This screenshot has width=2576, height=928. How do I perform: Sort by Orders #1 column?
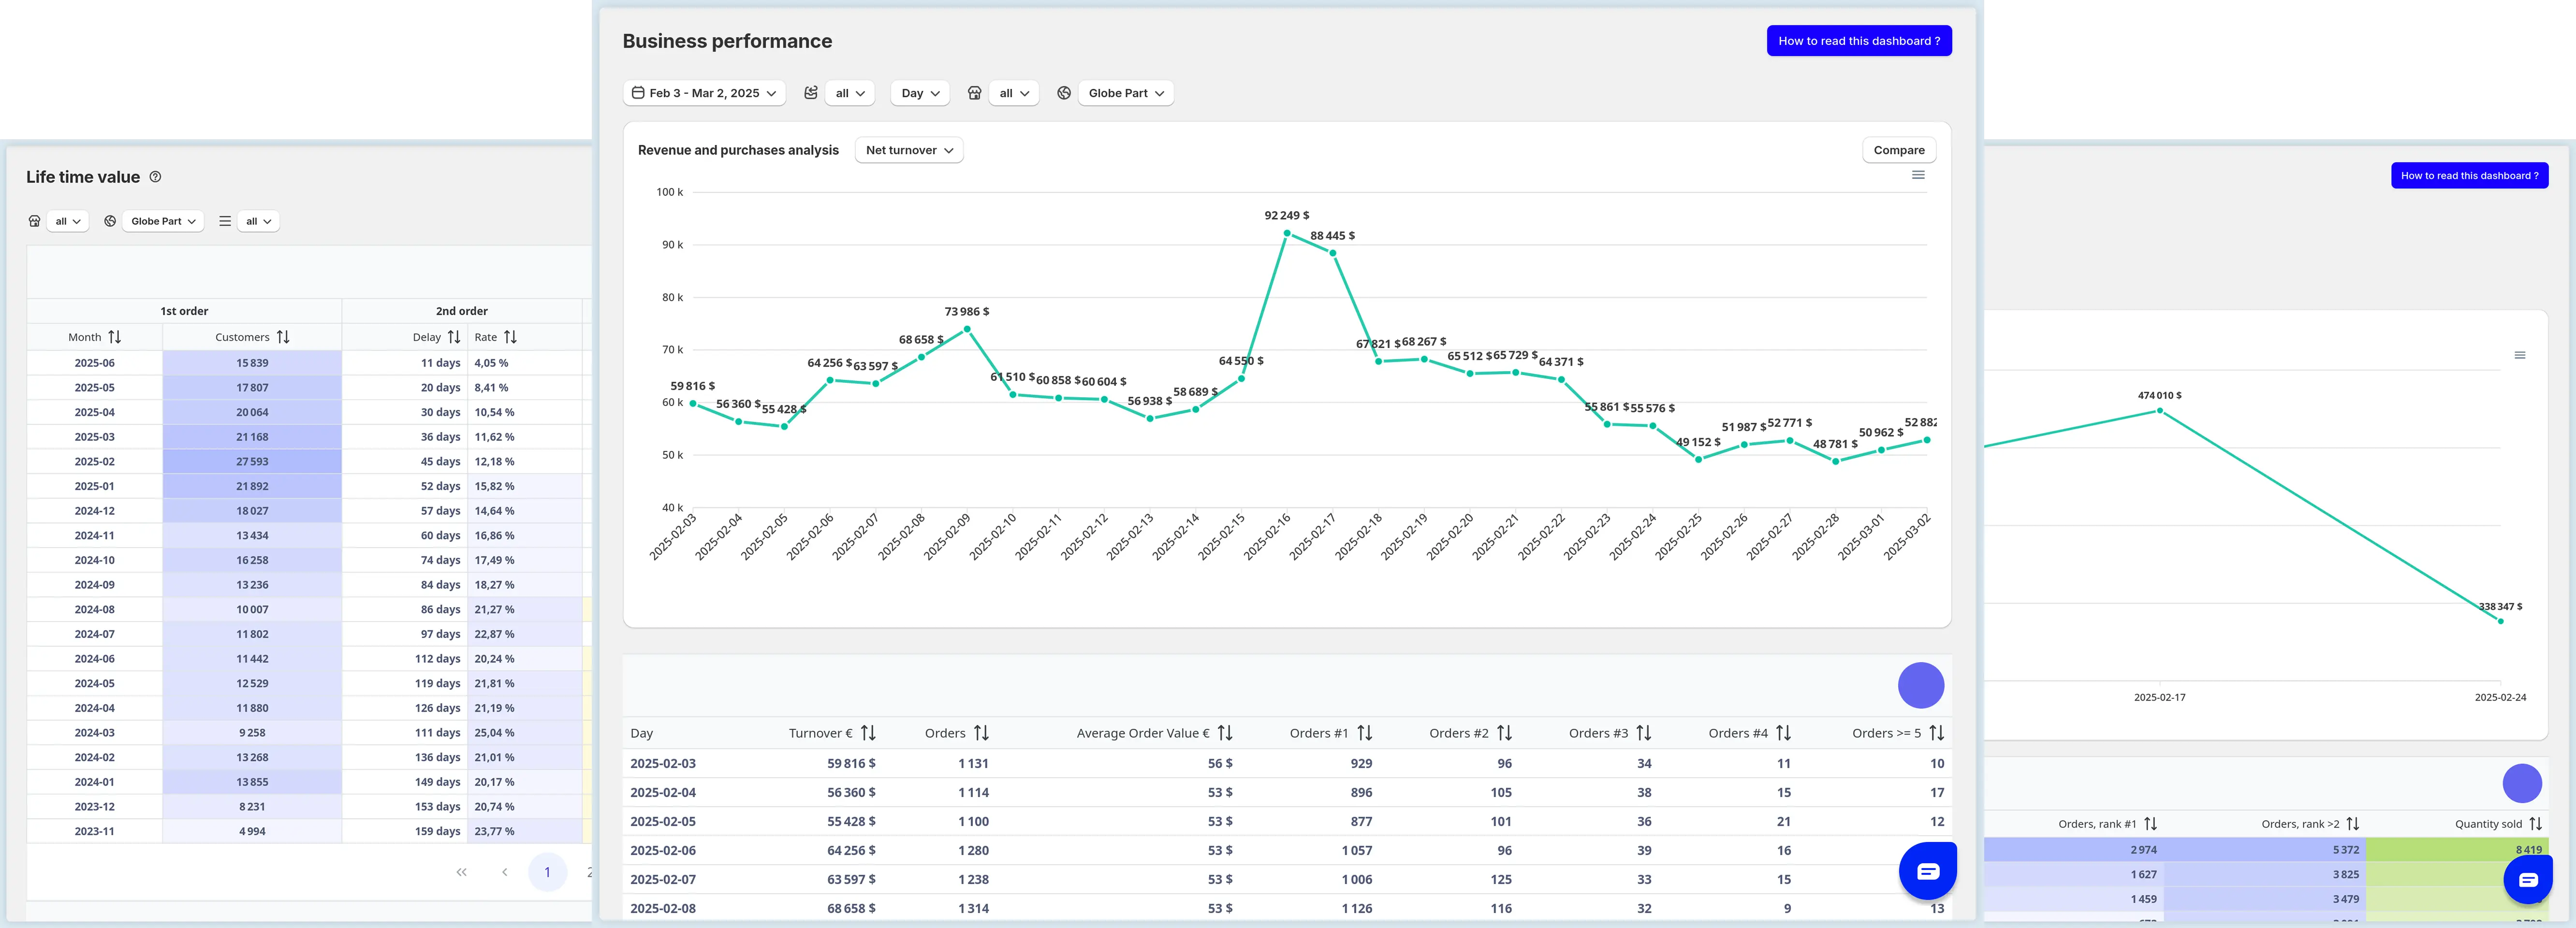point(1364,733)
